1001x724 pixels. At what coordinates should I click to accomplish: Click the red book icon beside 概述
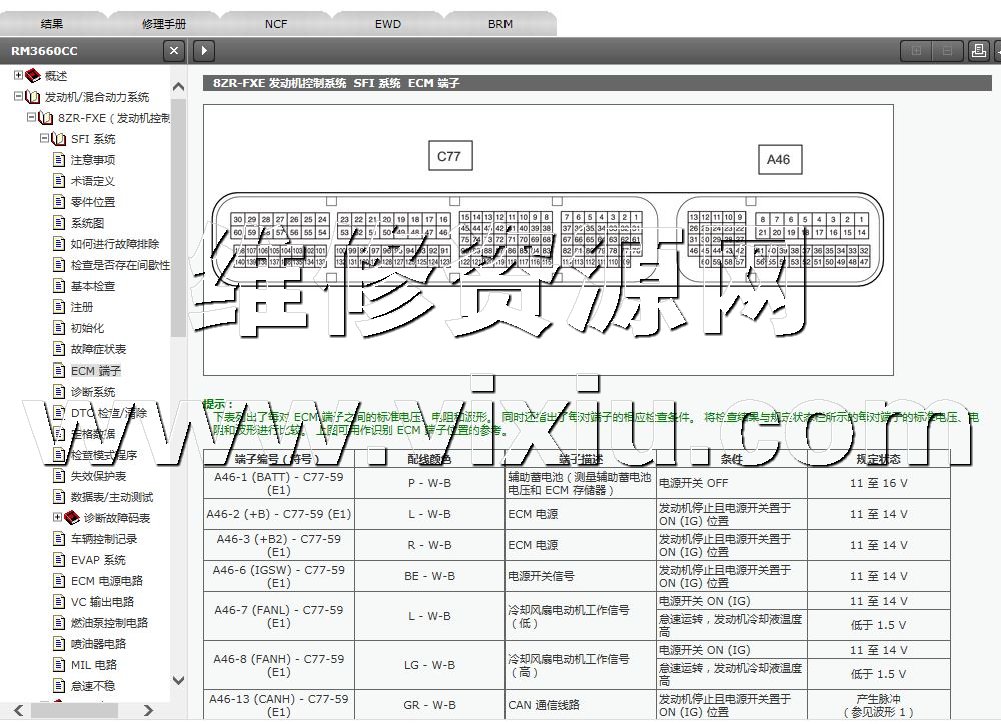pos(33,76)
